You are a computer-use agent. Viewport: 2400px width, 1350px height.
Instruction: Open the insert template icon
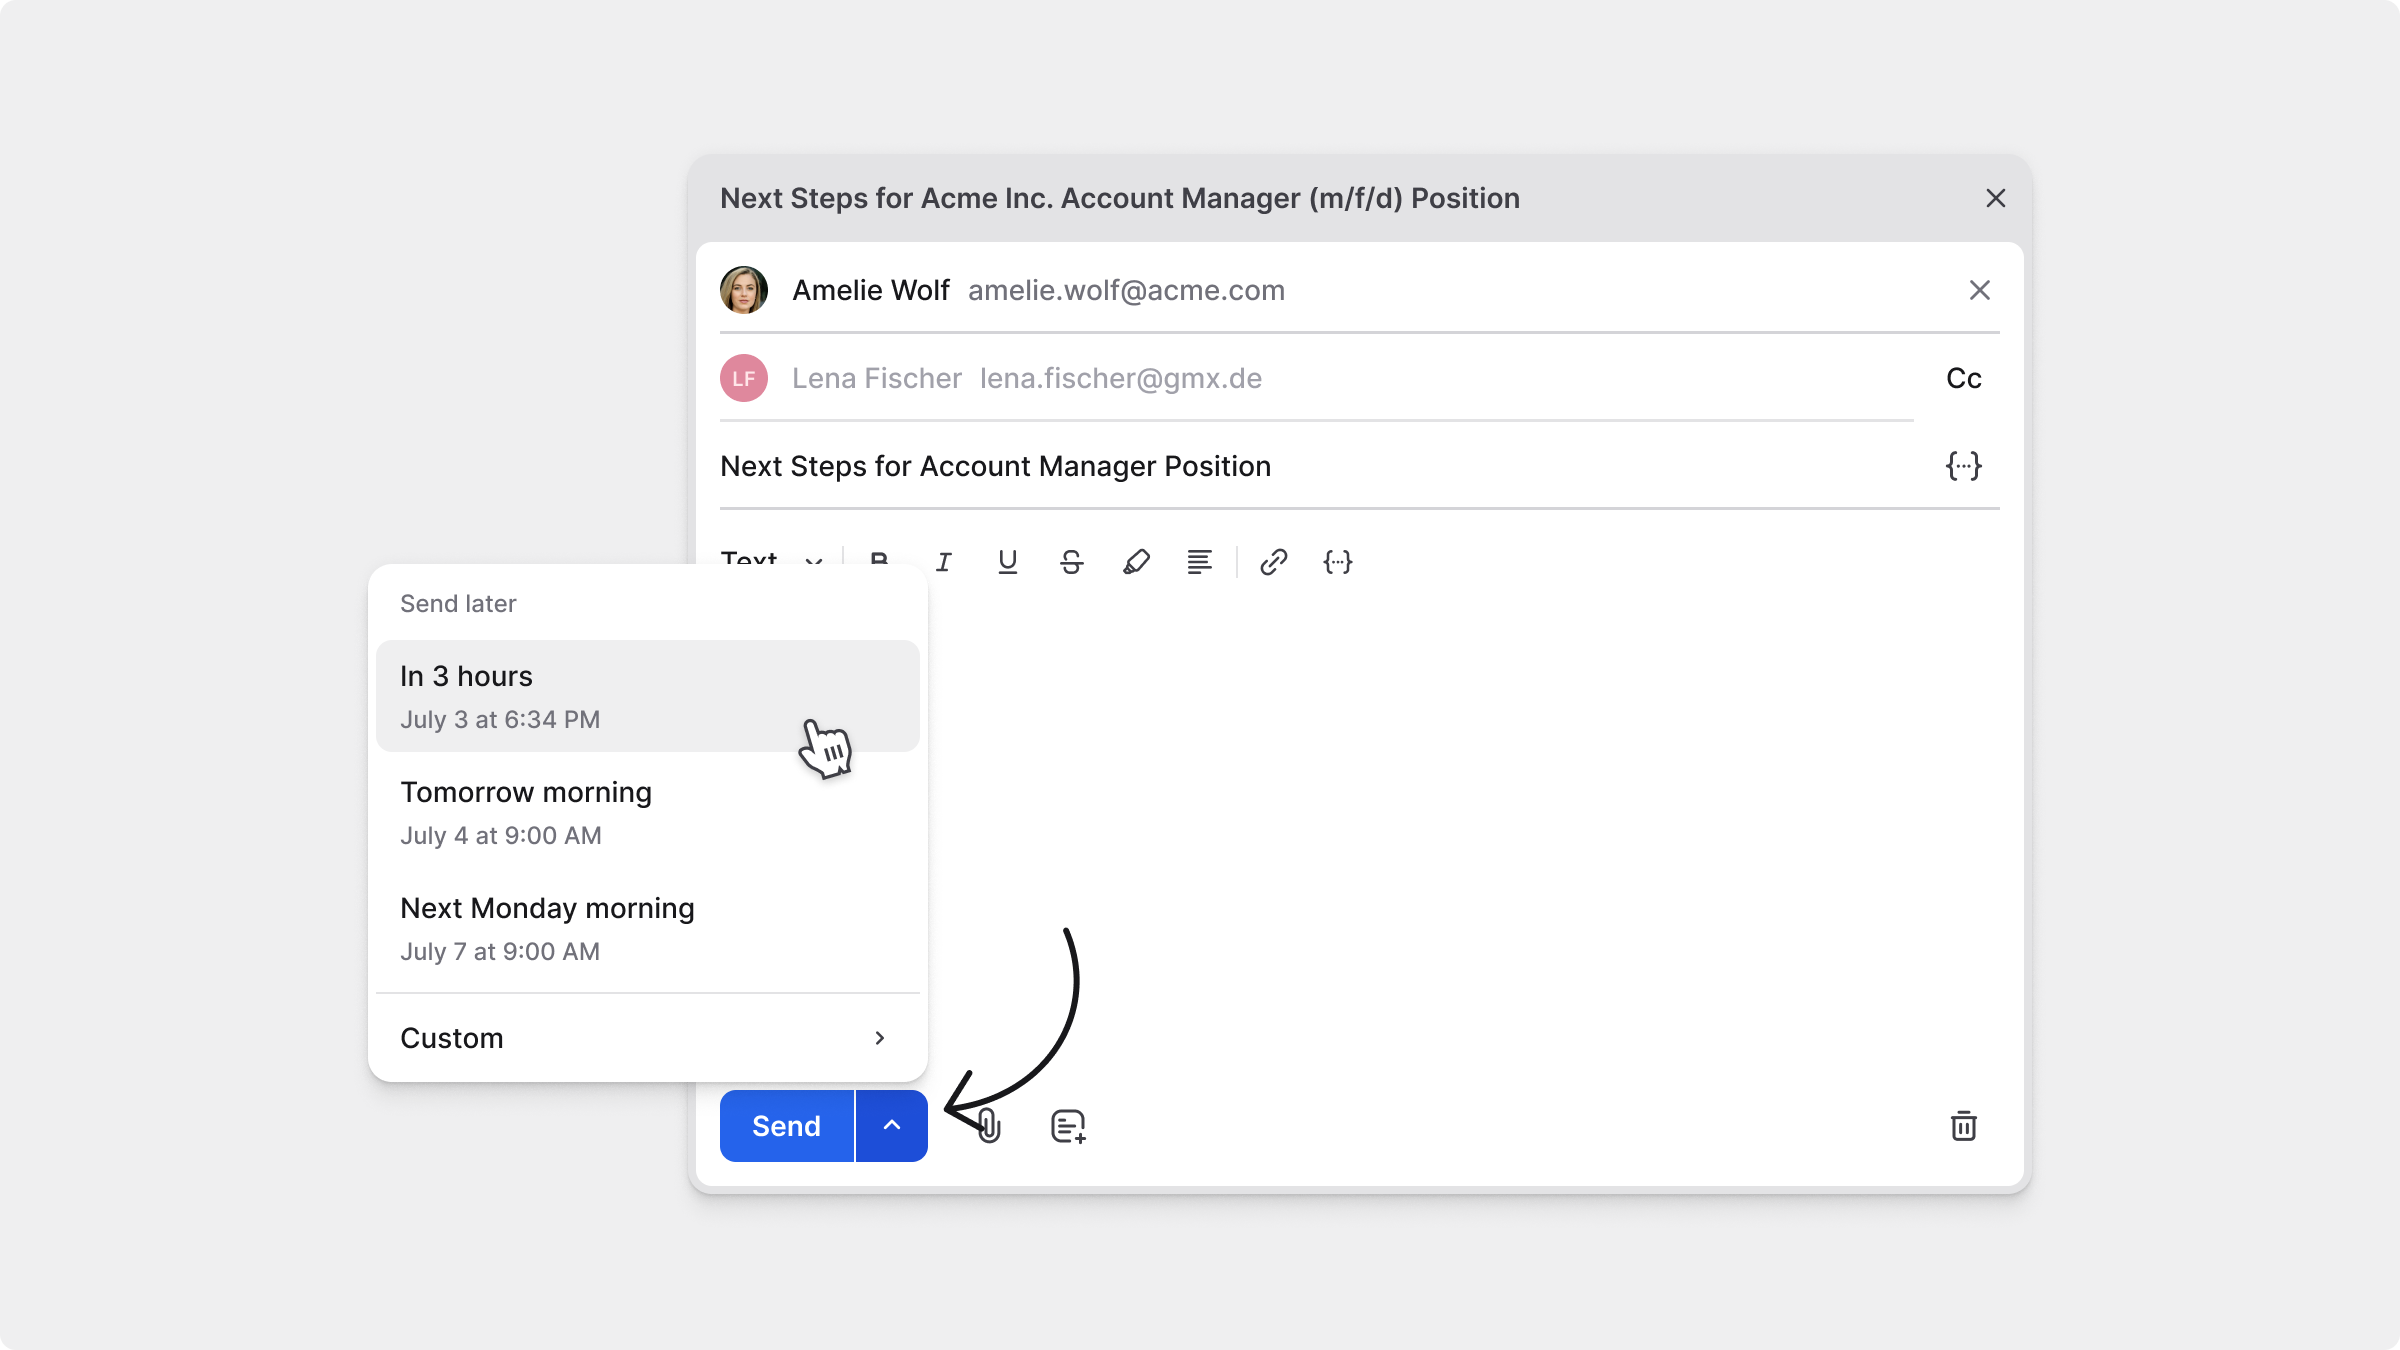pyautogui.click(x=1068, y=1126)
